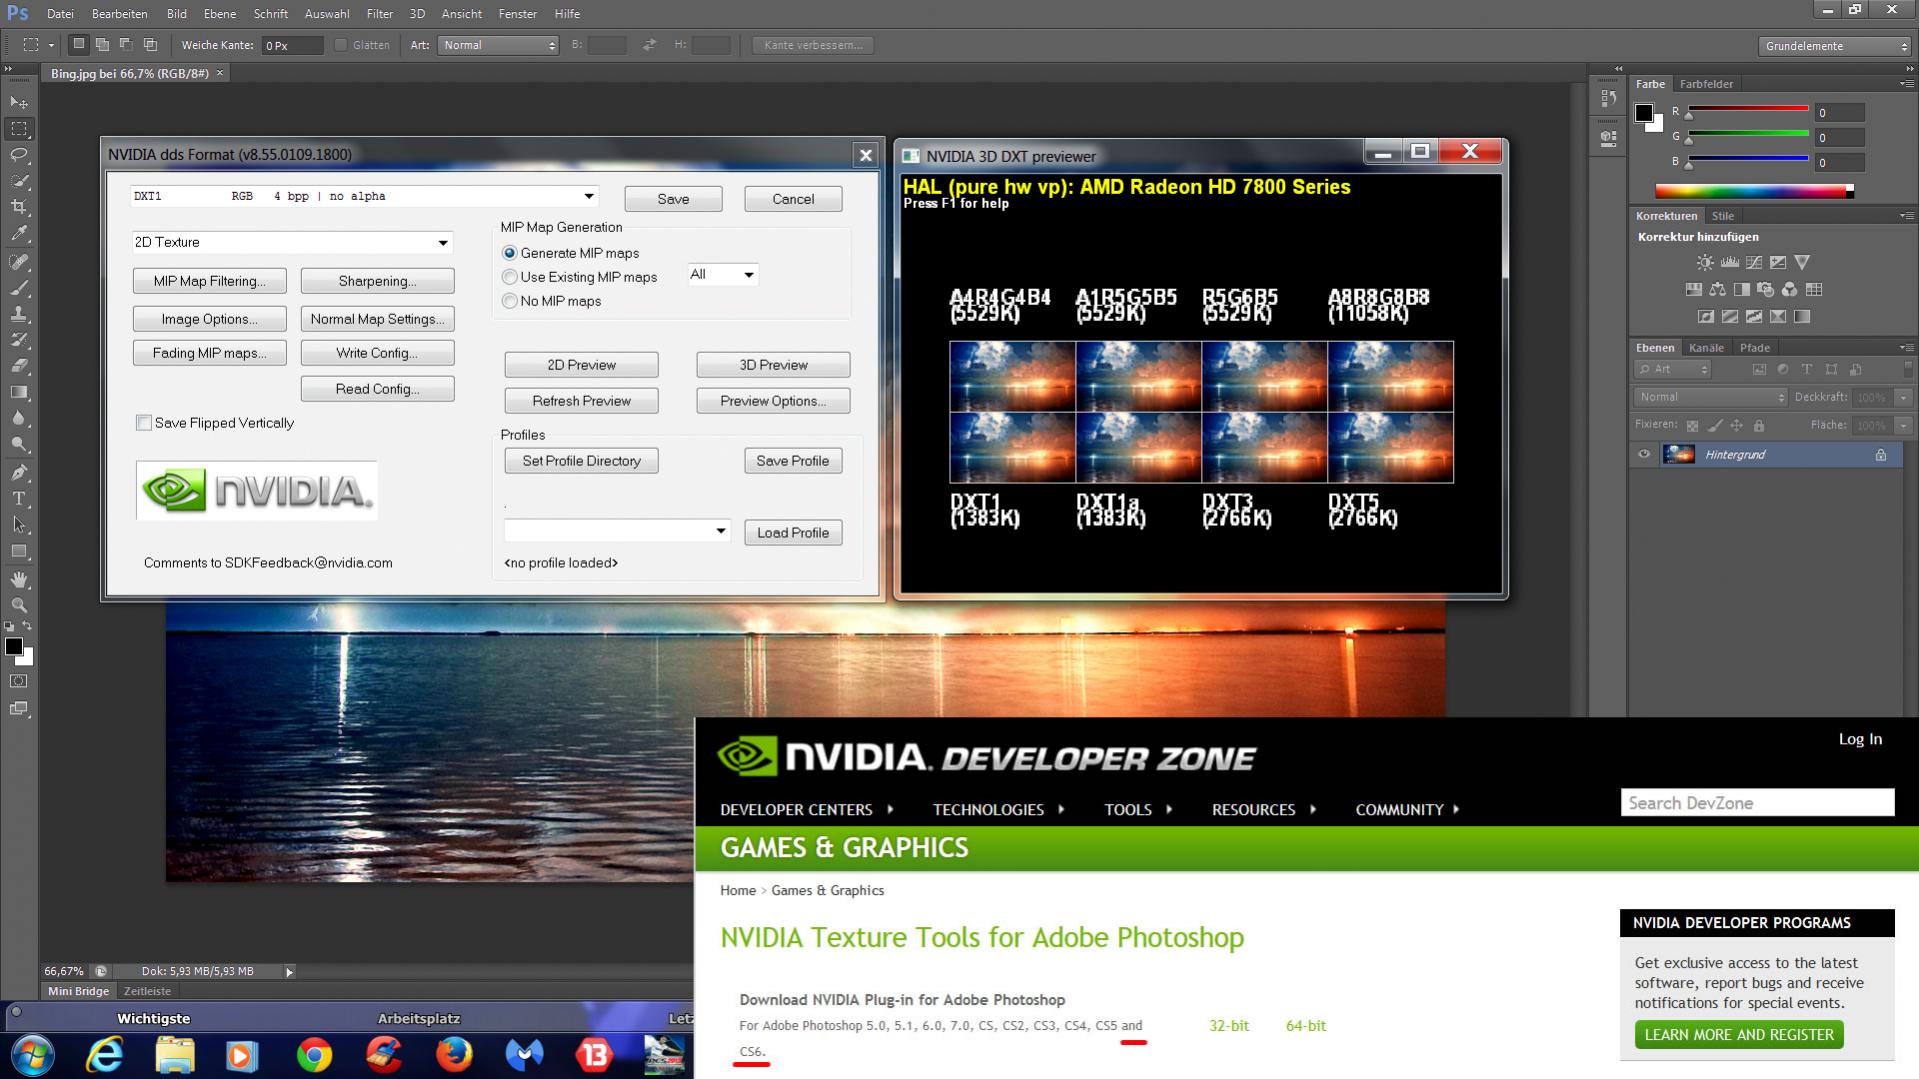1919x1079 pixels.
Task: Switch to the Kanäle tab
Action: tap(1706, 348)
